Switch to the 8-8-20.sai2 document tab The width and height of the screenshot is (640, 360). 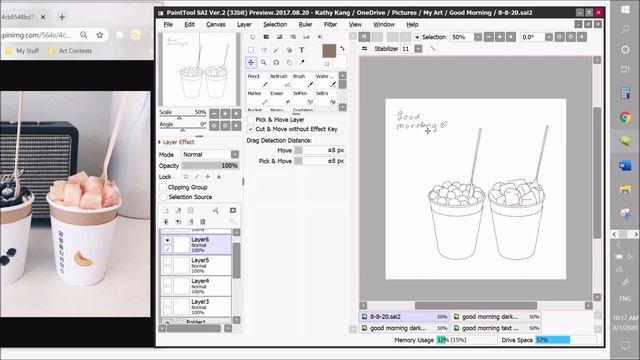coord(404,317)
